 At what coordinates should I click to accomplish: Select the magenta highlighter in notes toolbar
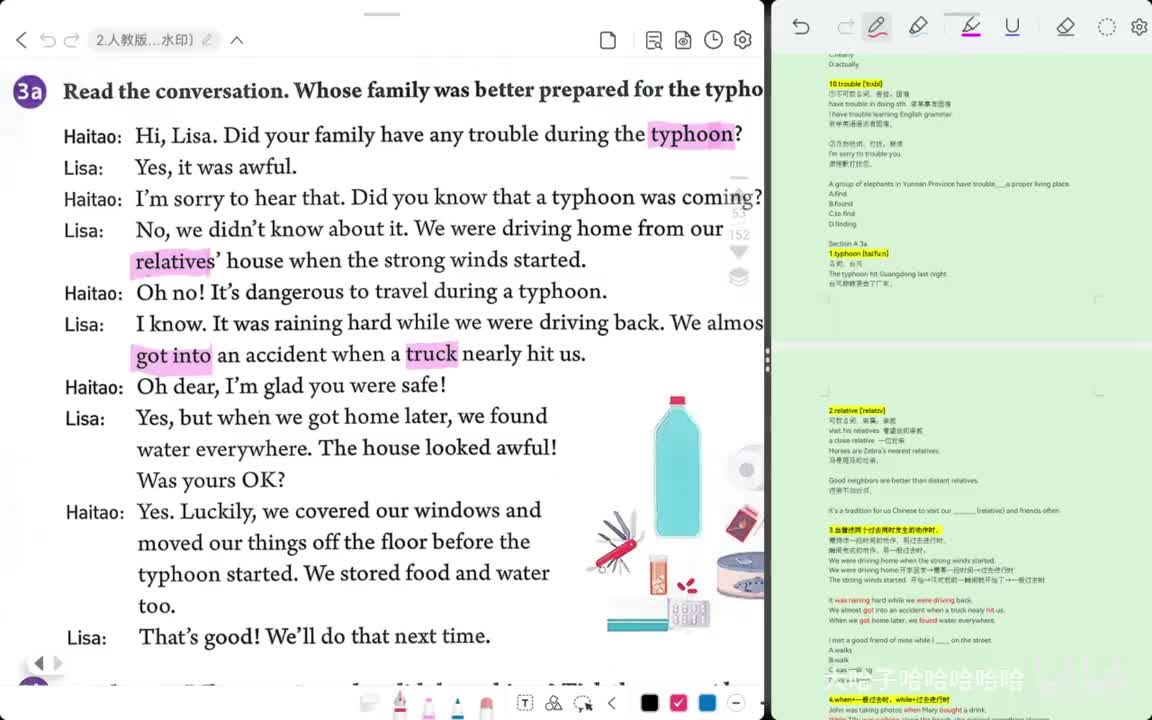(971, 27)
